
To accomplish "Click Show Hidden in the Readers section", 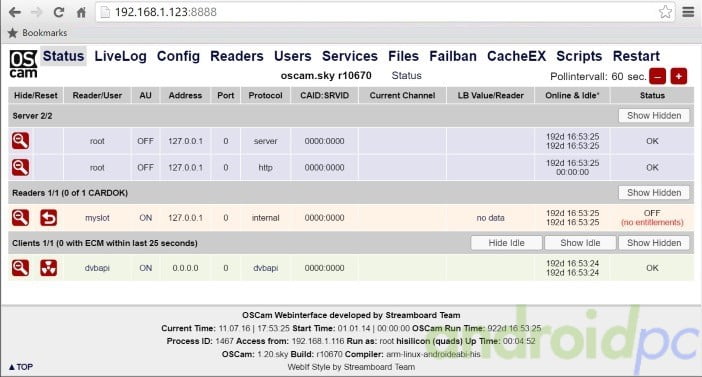I will point(654,193).
